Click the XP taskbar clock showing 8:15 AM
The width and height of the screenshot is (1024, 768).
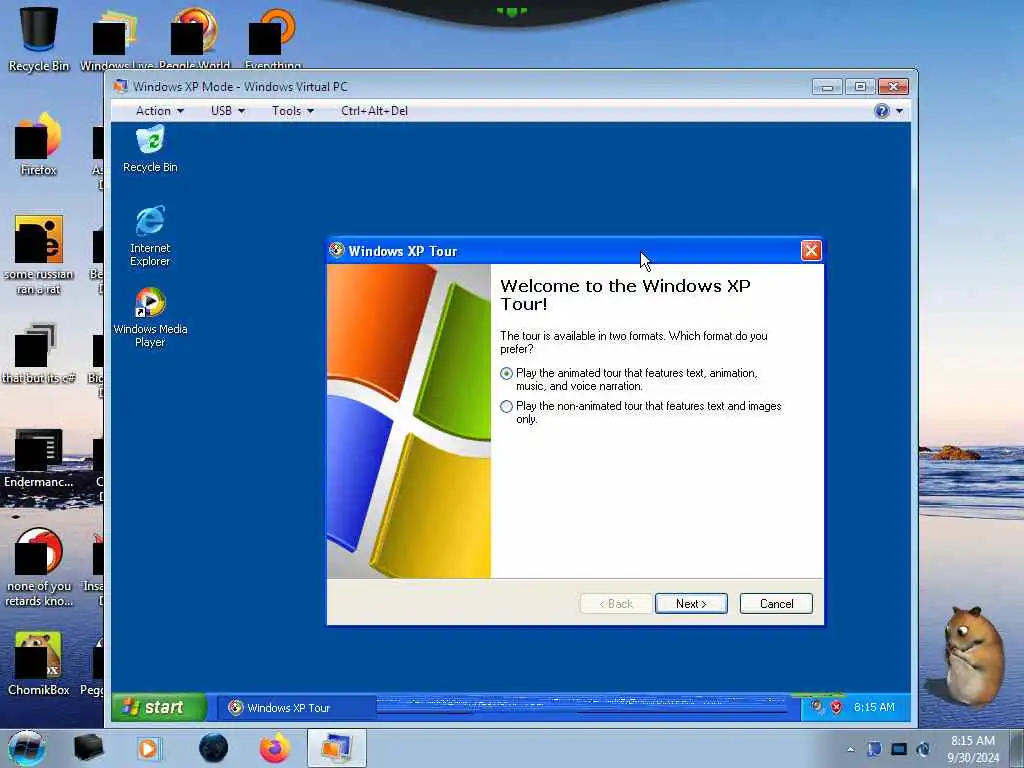click(874, 707)
